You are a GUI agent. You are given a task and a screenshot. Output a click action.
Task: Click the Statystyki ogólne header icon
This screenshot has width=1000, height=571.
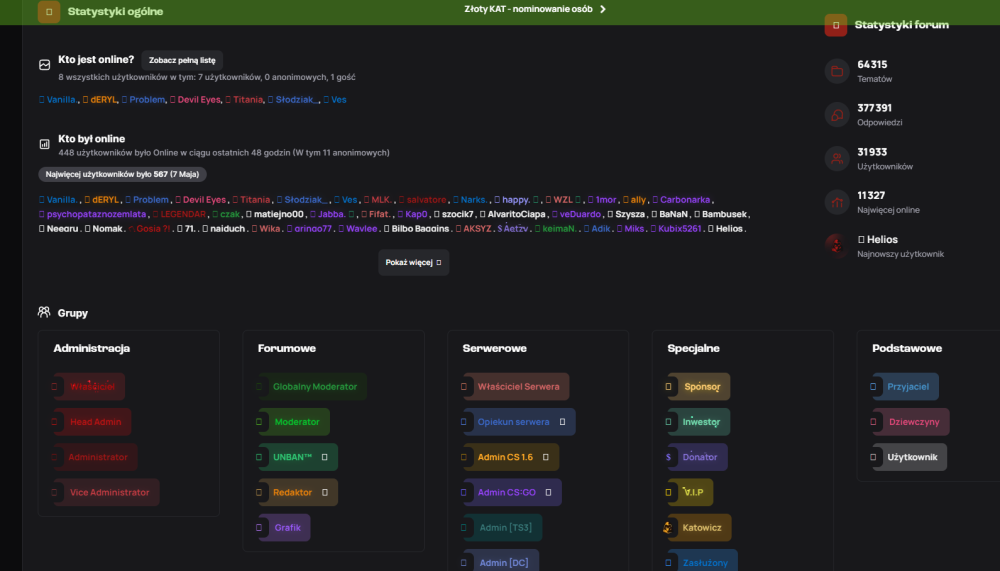point(49,11)
